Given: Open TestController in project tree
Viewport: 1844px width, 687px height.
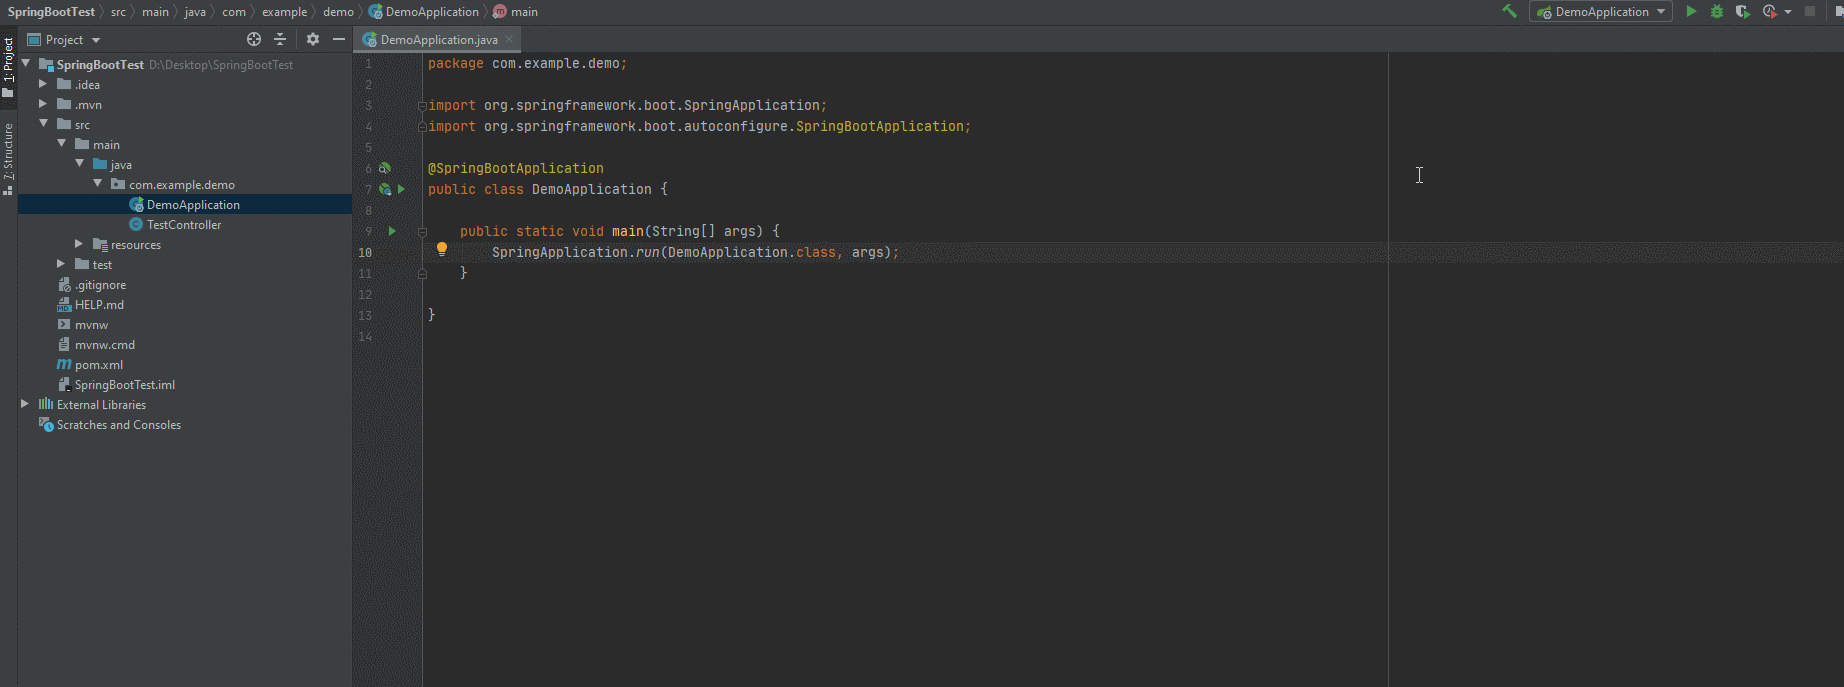Looking at the screenshot, I should (x=183, y=225).
